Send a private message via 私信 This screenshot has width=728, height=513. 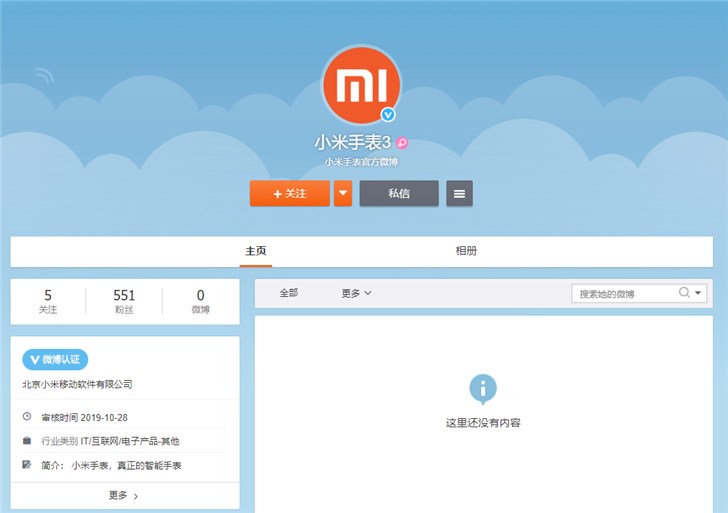(399, 193)
